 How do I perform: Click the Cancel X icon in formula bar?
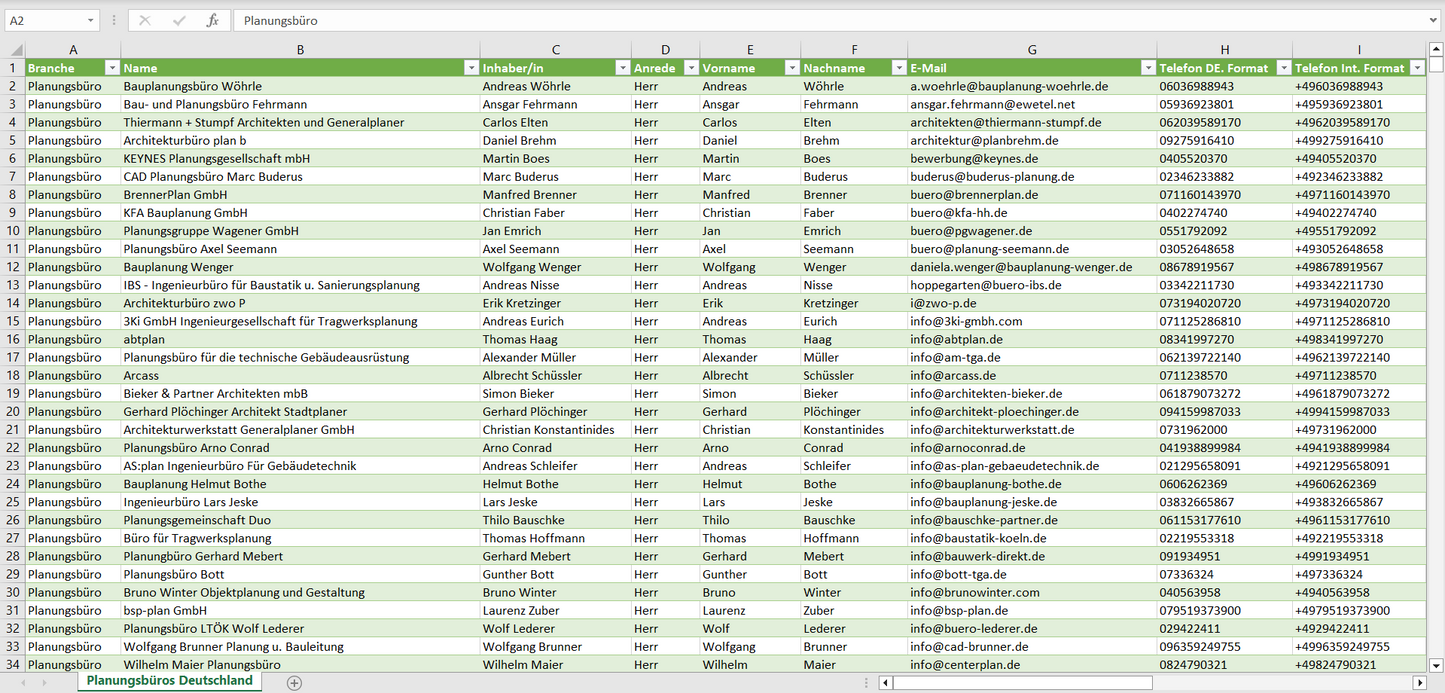click(145, 20)
